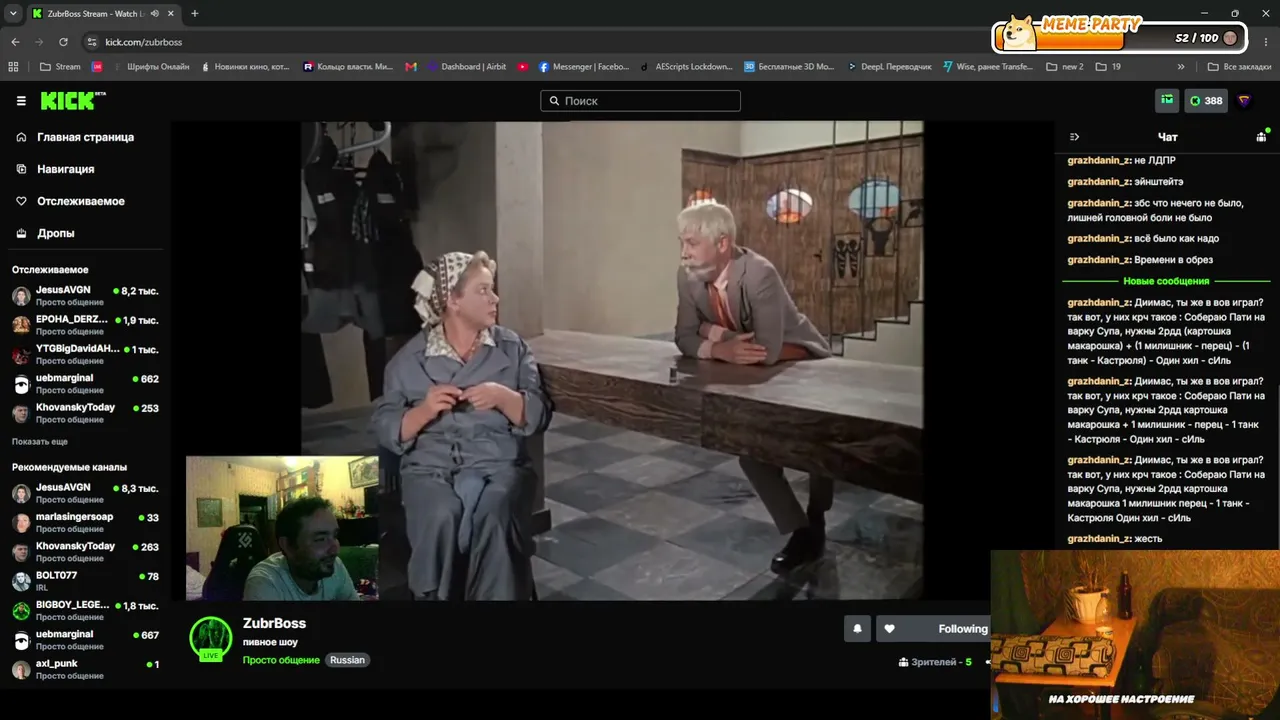Open the Dashboard | Airbit bookmark

(466, 67)
